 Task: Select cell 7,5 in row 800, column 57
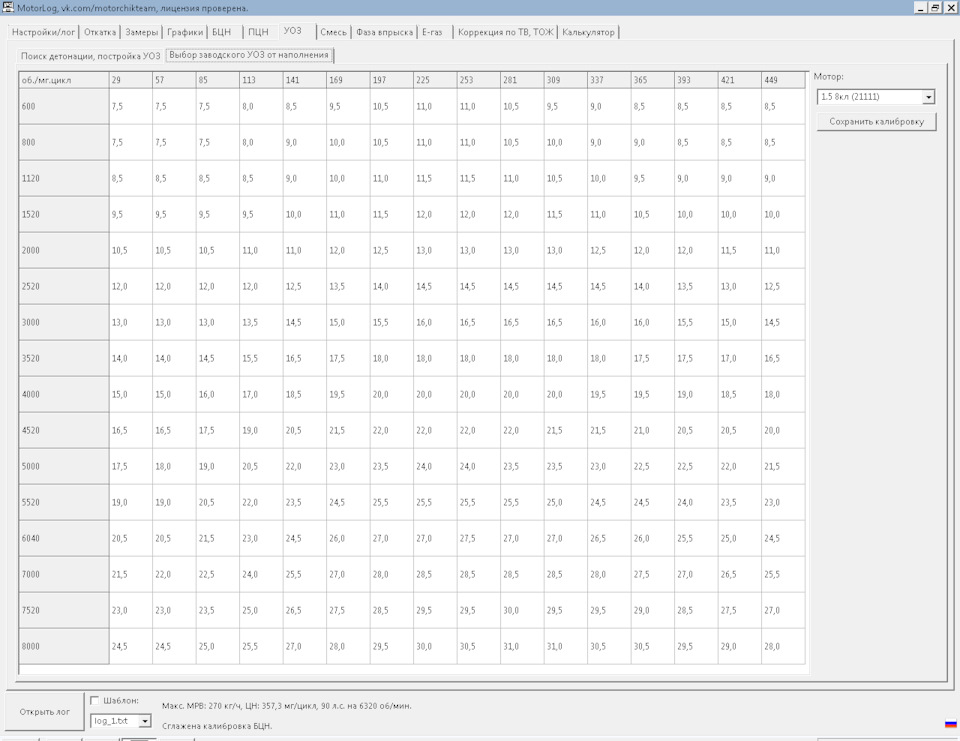tap(174, 143)
